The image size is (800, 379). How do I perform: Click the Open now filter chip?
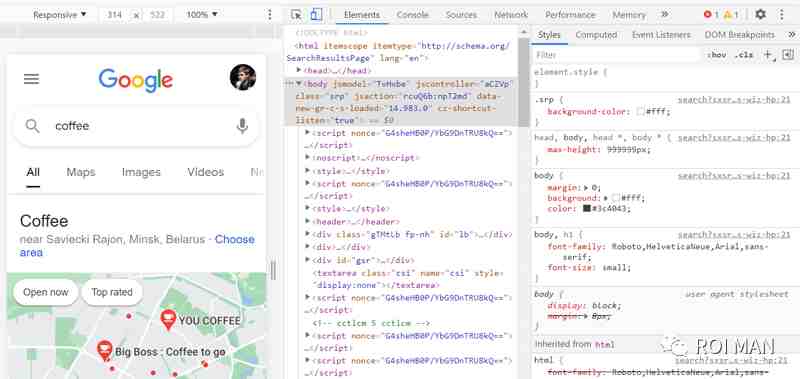click(46, 292)
